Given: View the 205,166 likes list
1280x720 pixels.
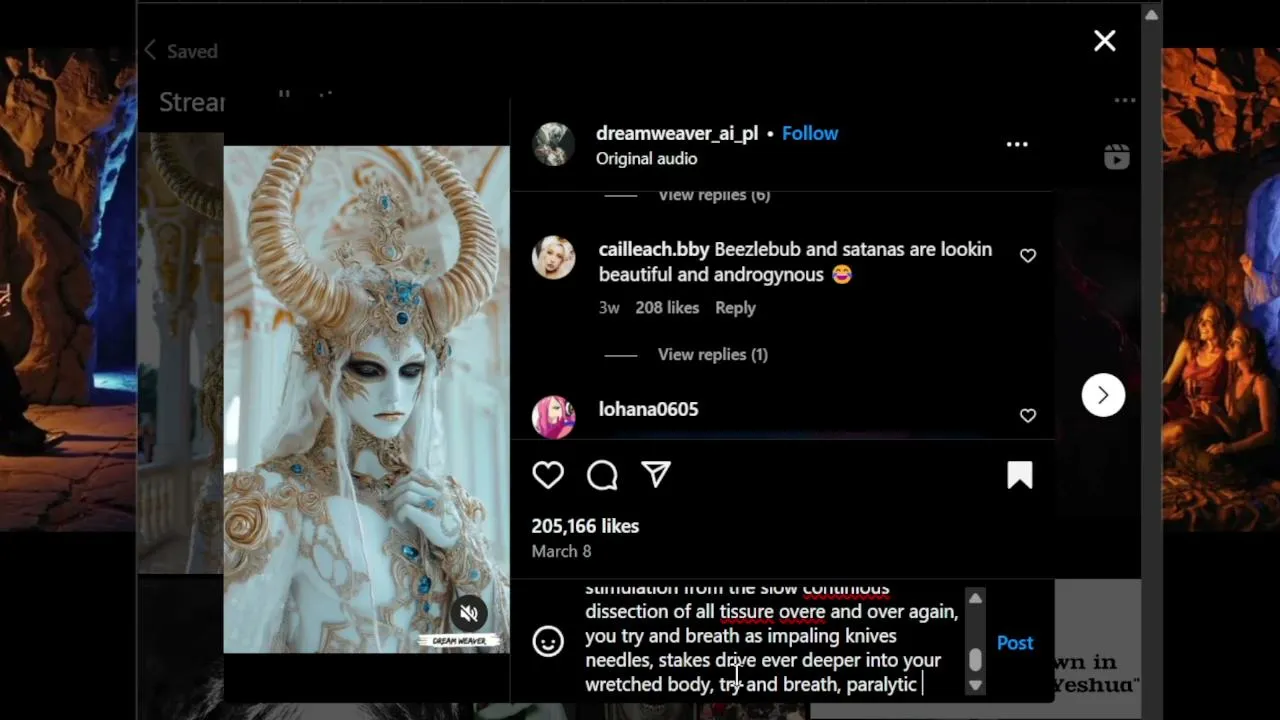Looking at the screenshot, I should [x=585, y=526].
